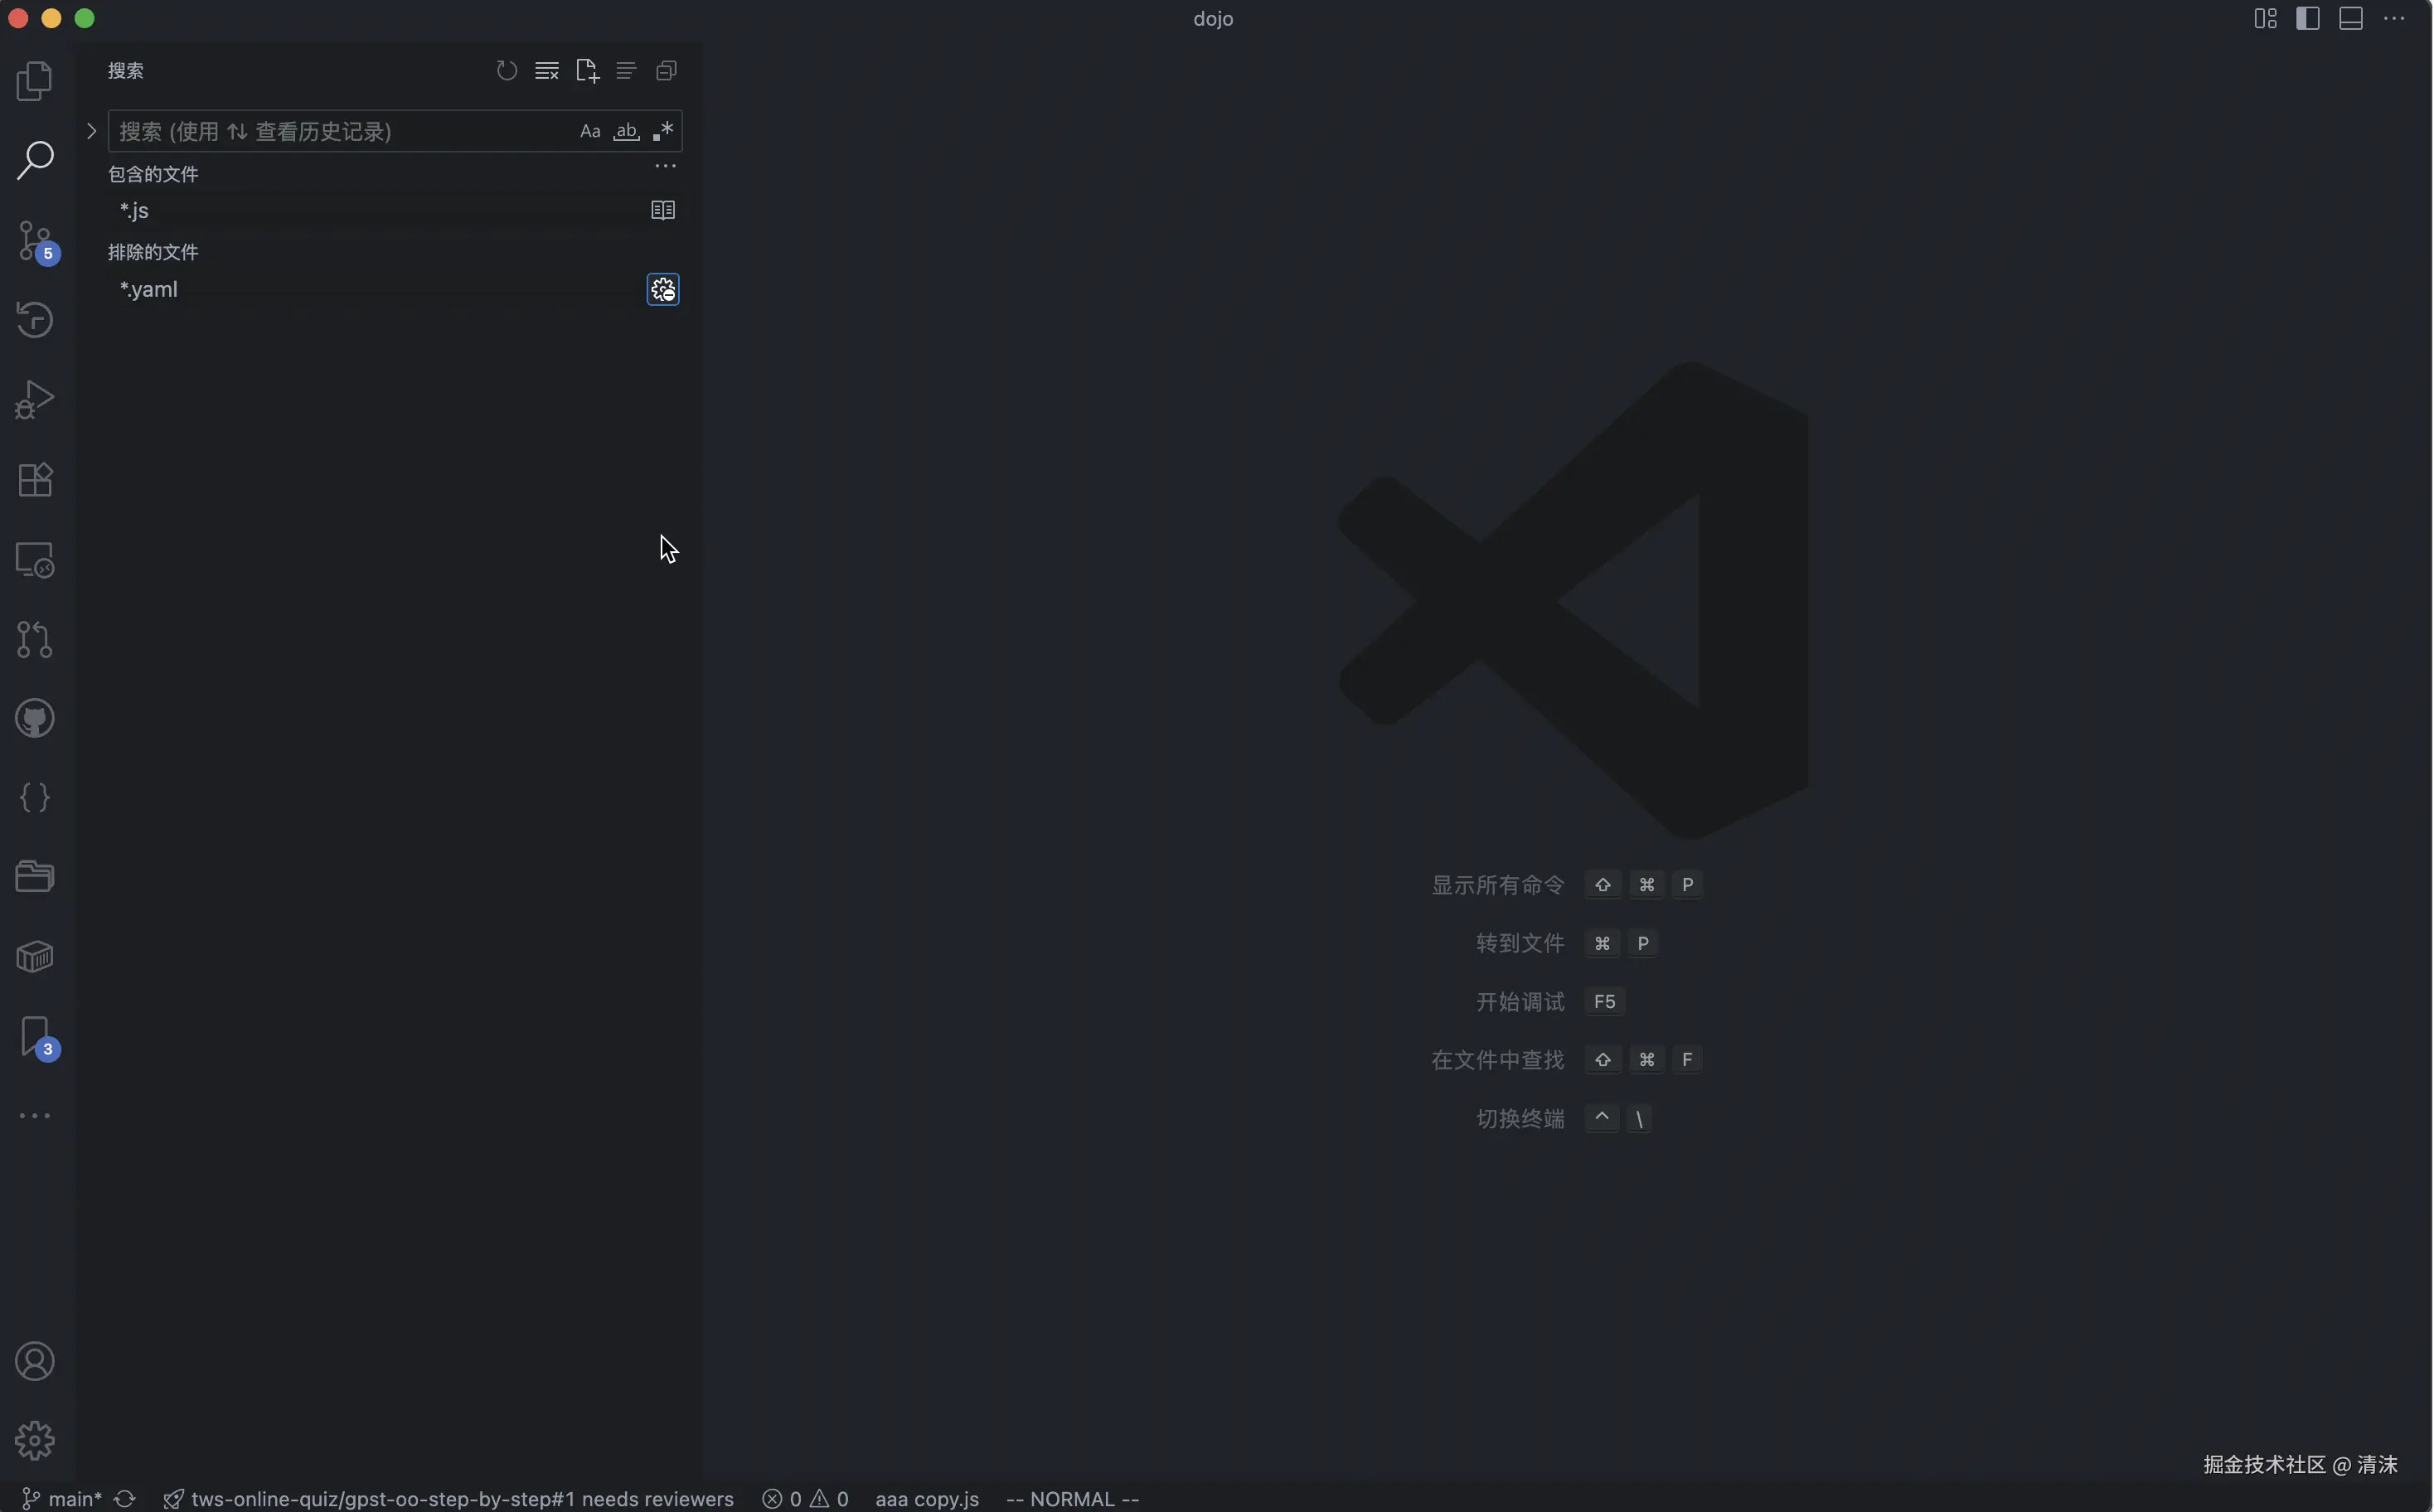Viewport: 2434px width, 1512px height.
Task: Toggle use regular expression option
Action: (662, 132)
